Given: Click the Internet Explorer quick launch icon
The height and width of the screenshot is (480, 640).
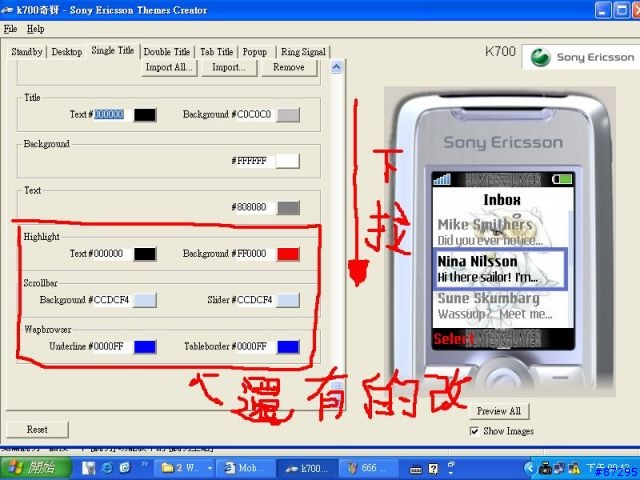Looking at the screenshot, I should pos(107,468).
